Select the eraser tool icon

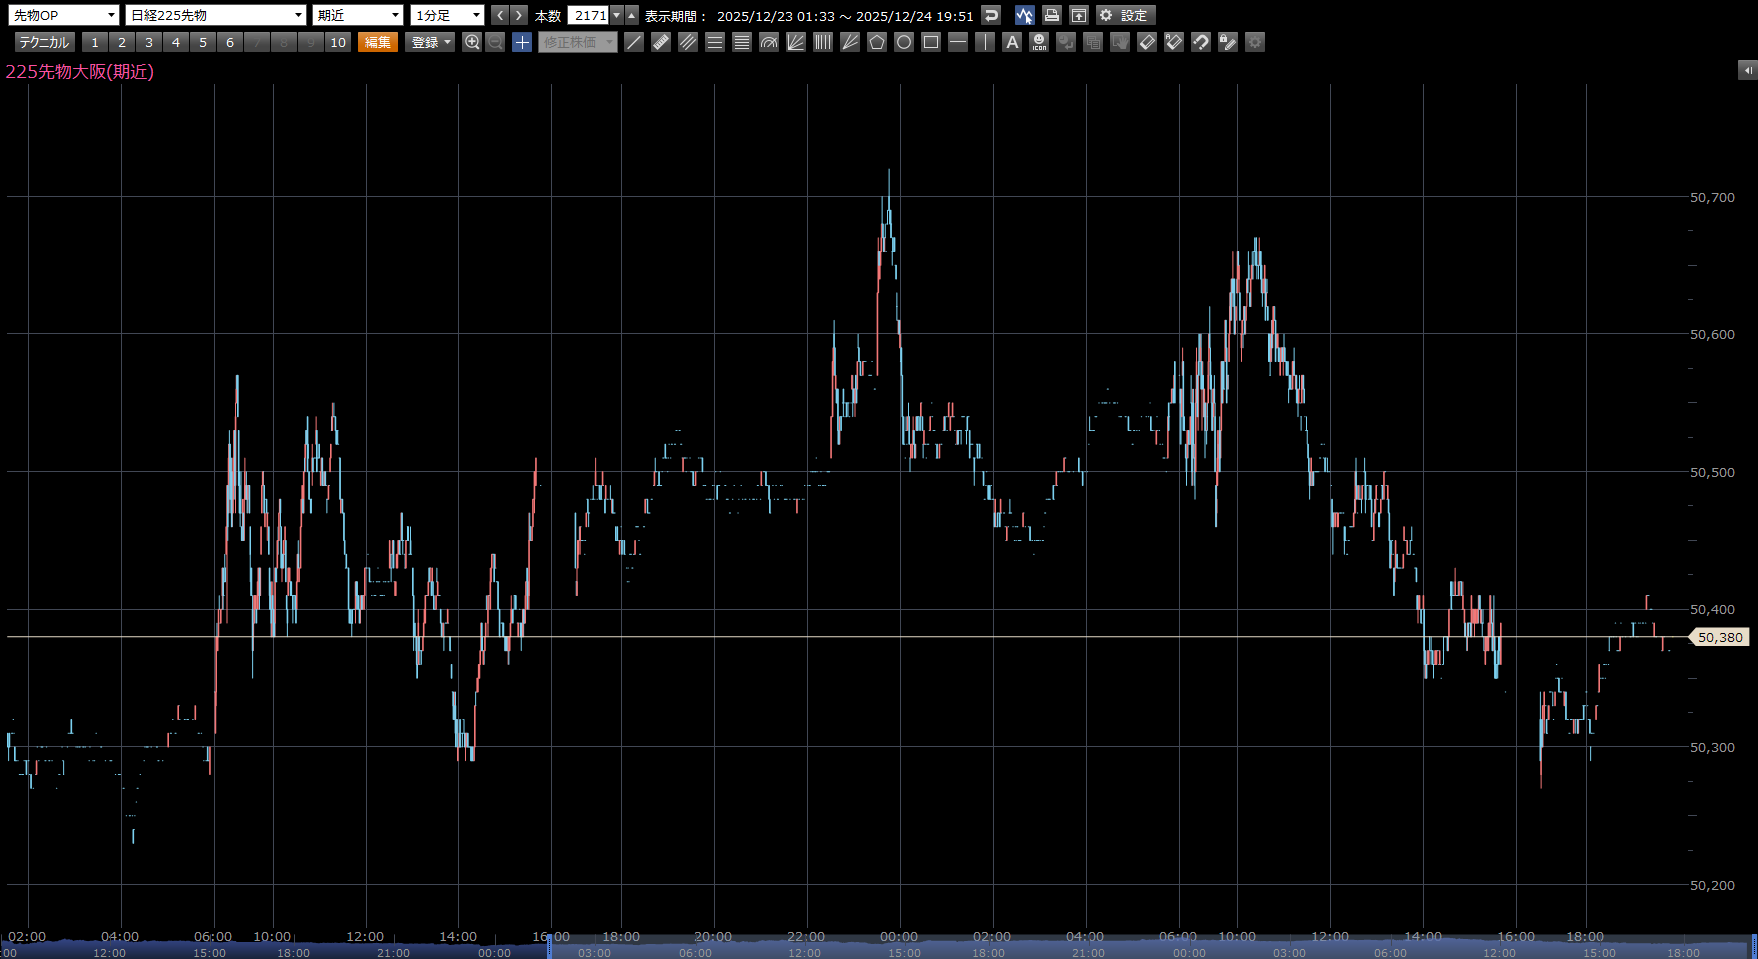(1147, 42)
